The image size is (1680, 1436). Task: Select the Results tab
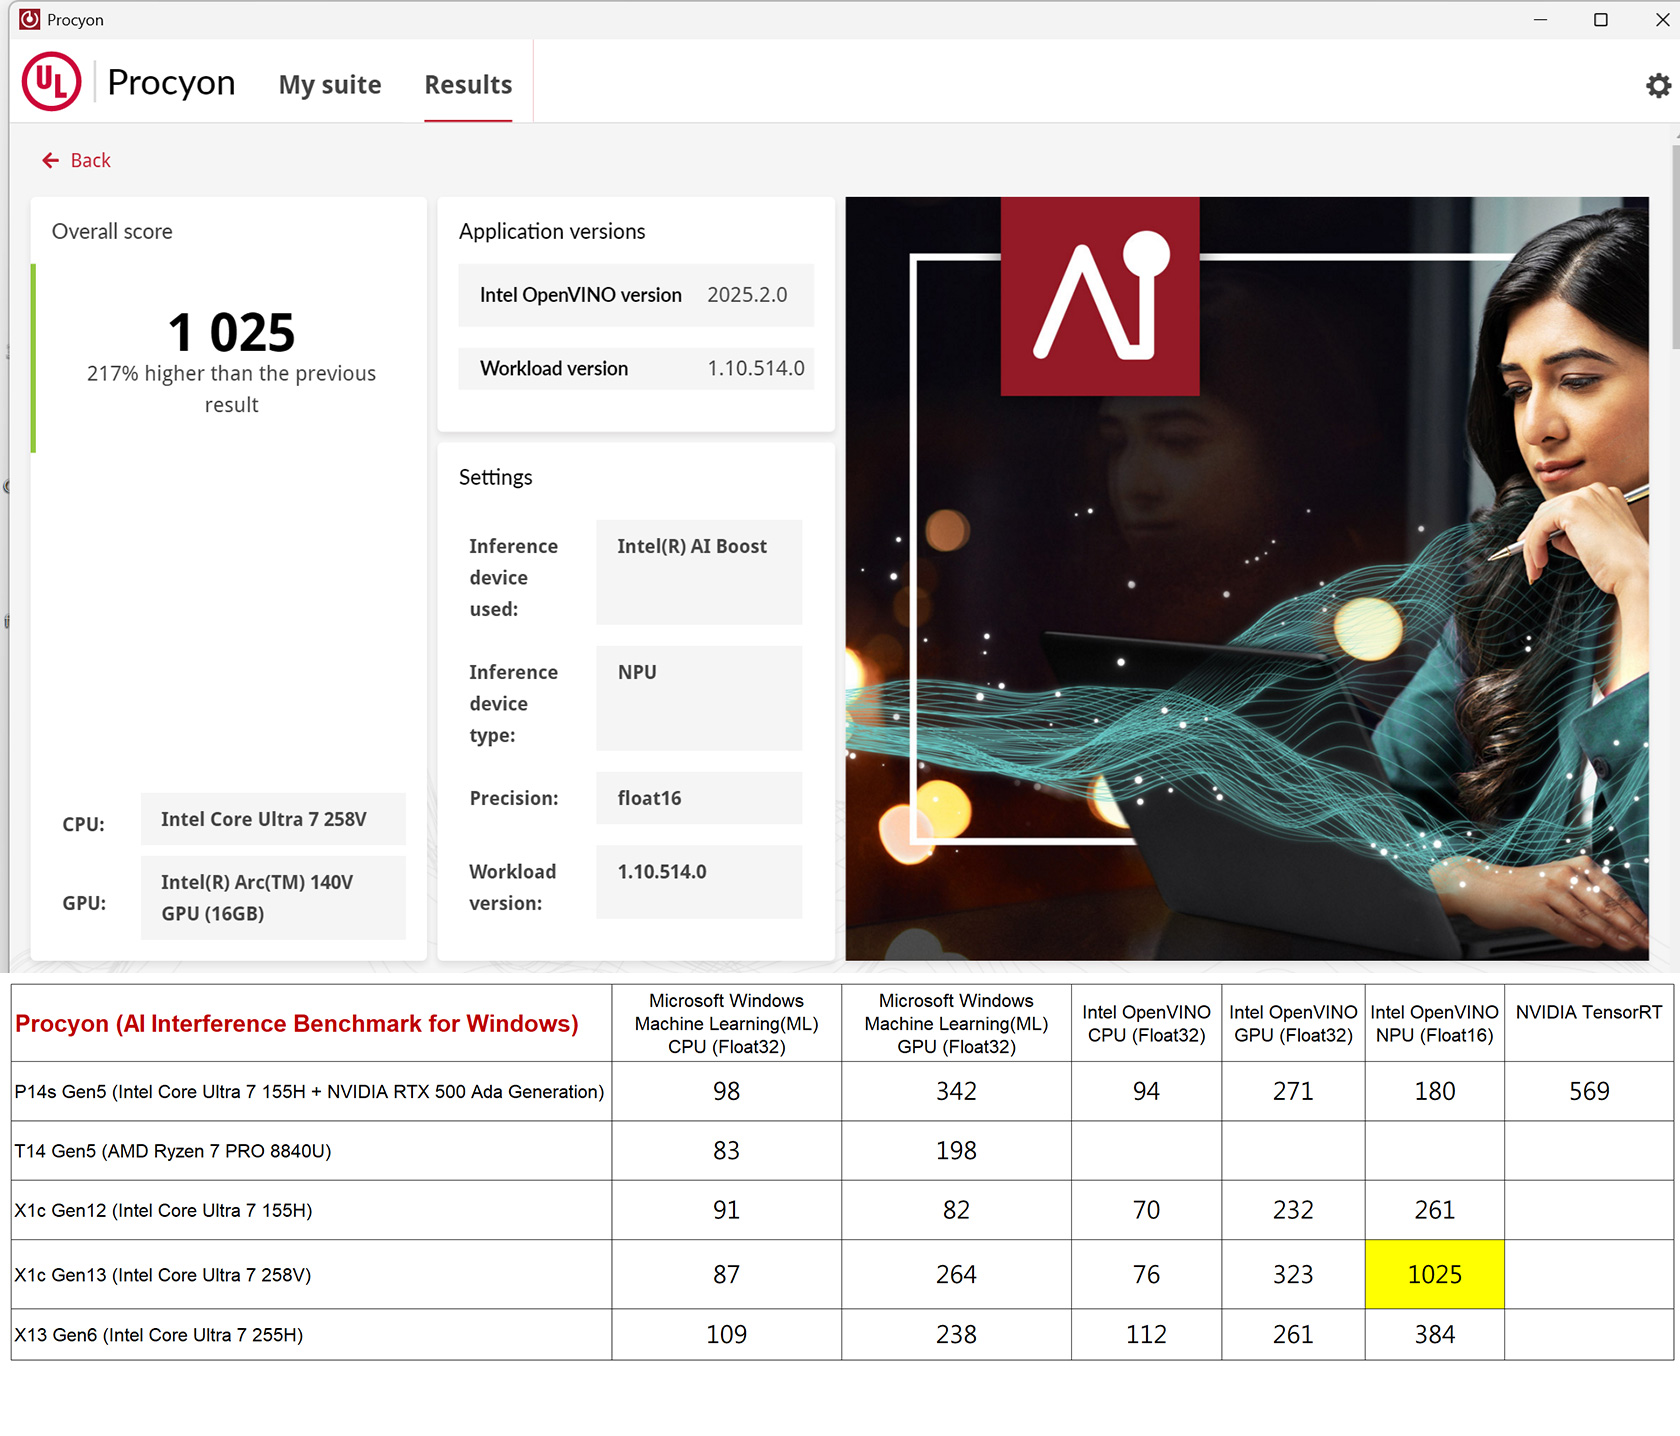[468, 85]
